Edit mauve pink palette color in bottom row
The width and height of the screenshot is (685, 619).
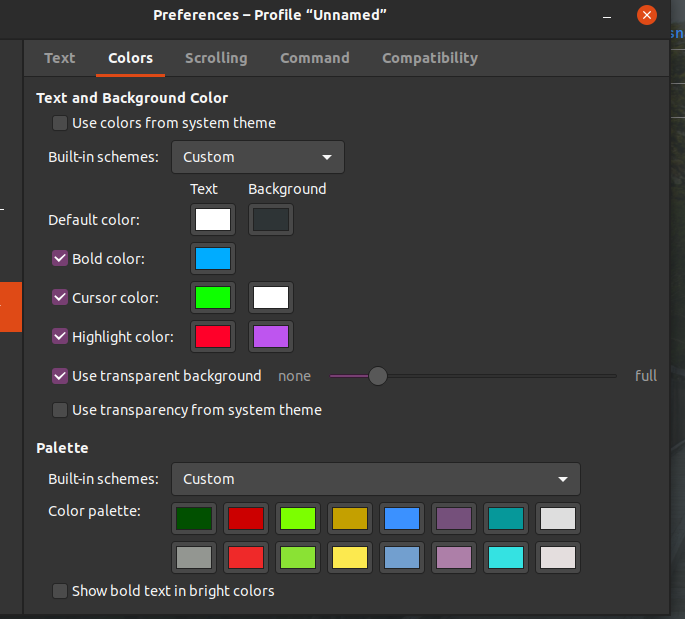pos(454,557)
